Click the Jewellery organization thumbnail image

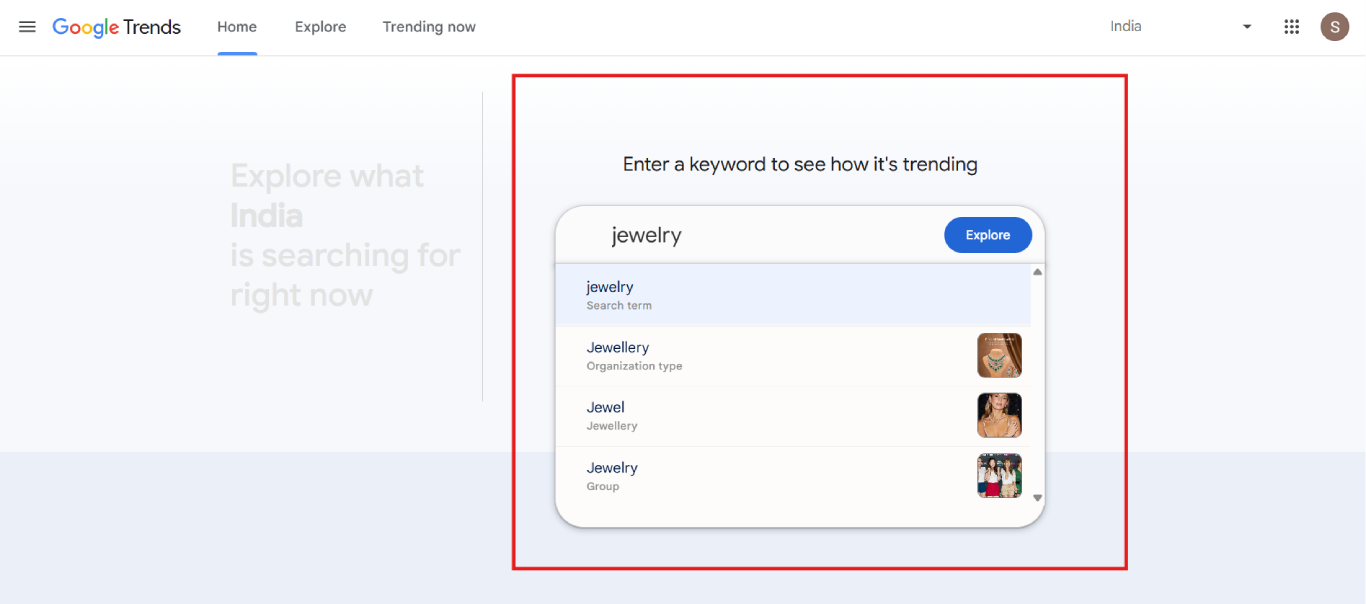999,355
